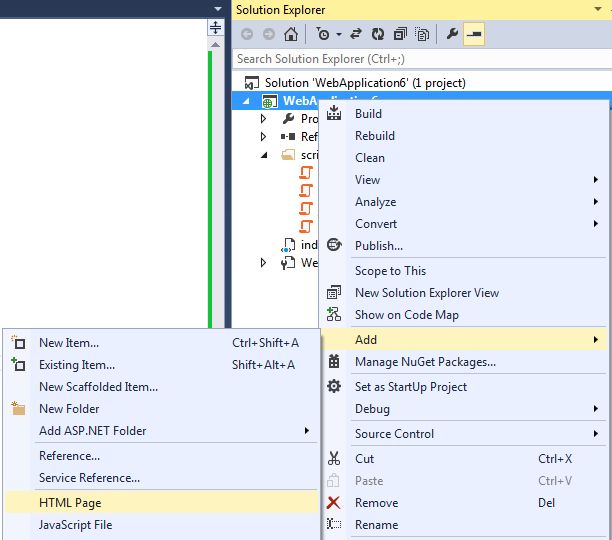Select Service Reference...
The width and height of the screenshot is (612, 540).
pos(162,478)
